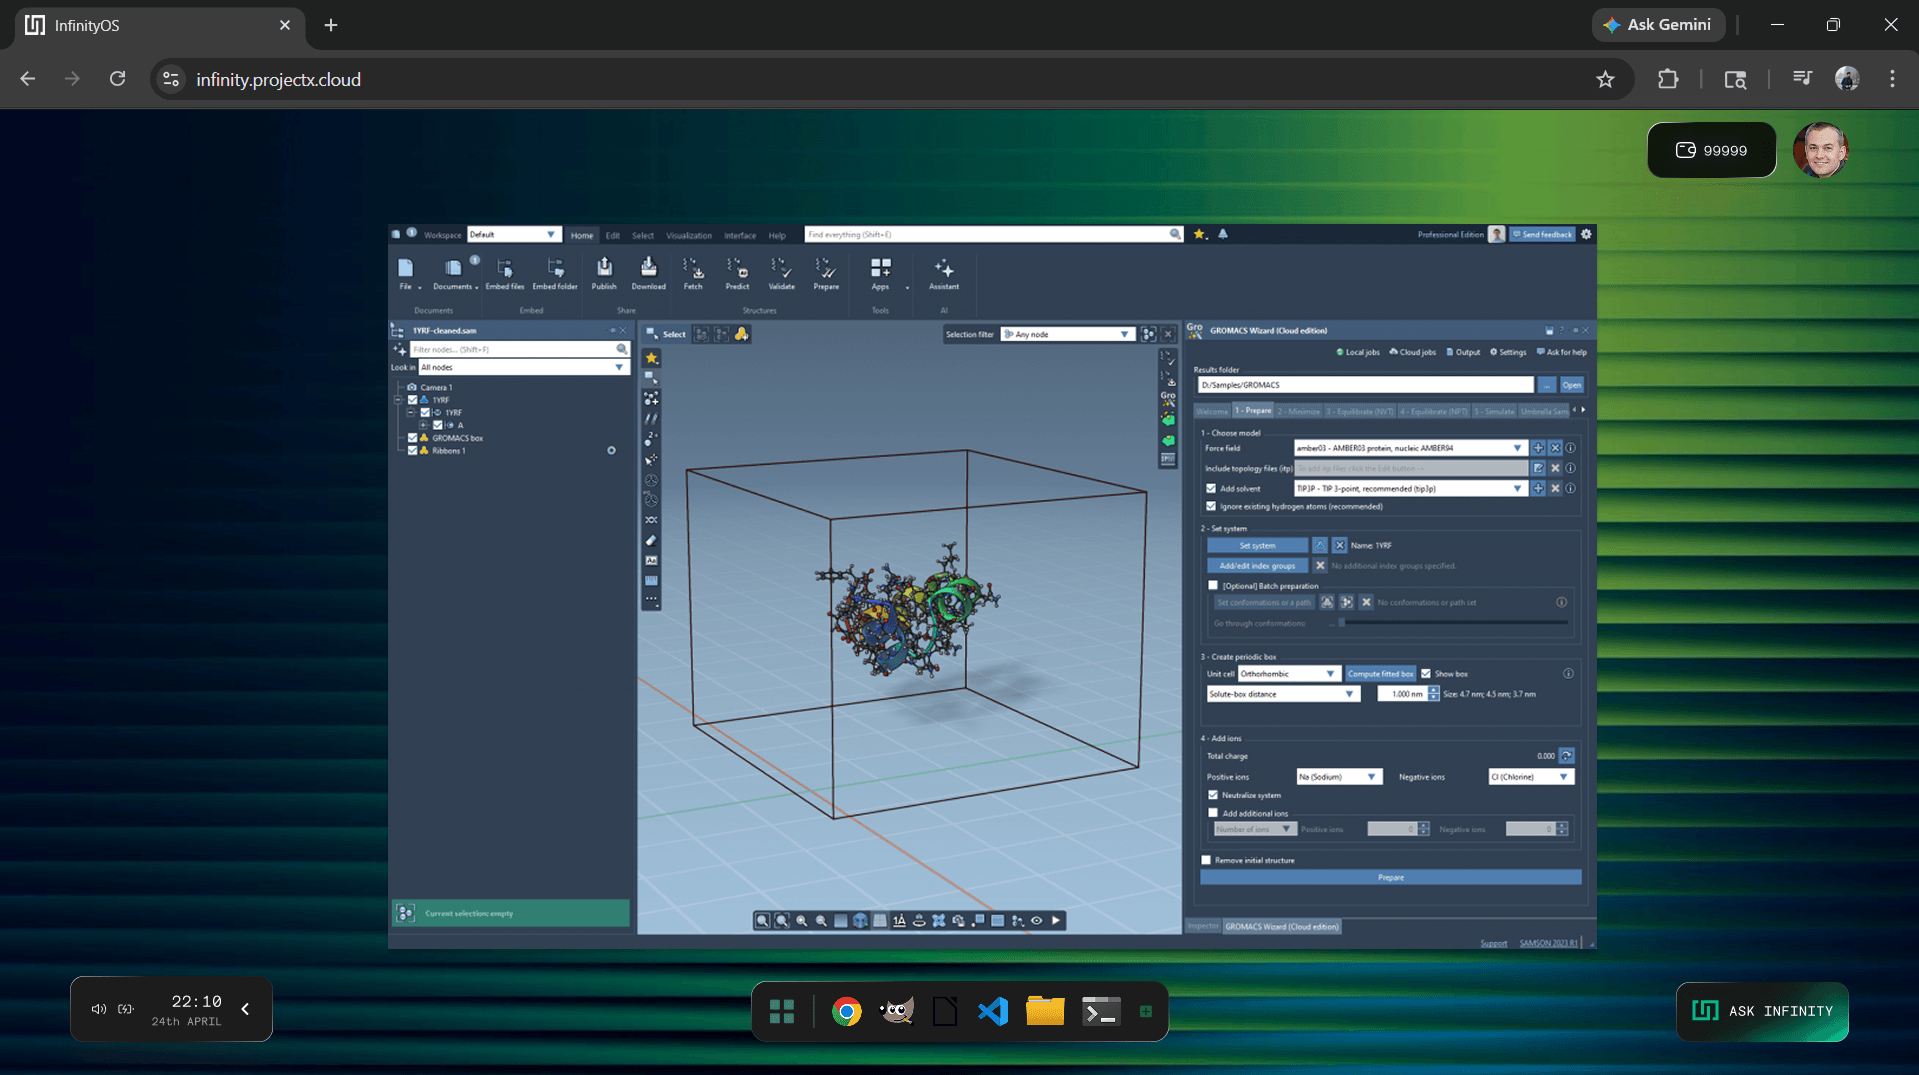Click the plus icon beside Force field dropdown
This screenshot has width=1919, height=1075.
tap(1538, 448)
